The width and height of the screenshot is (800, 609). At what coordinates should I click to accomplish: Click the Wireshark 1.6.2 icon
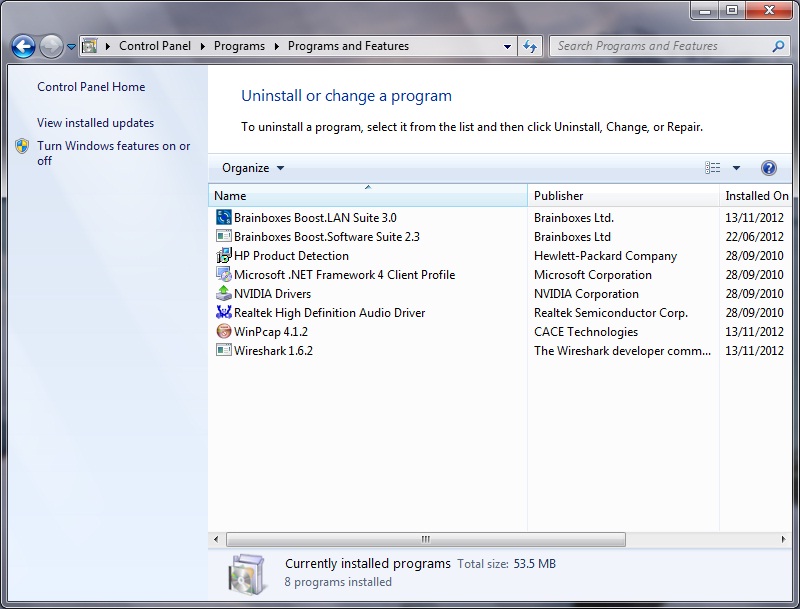[x=224, y=351]
